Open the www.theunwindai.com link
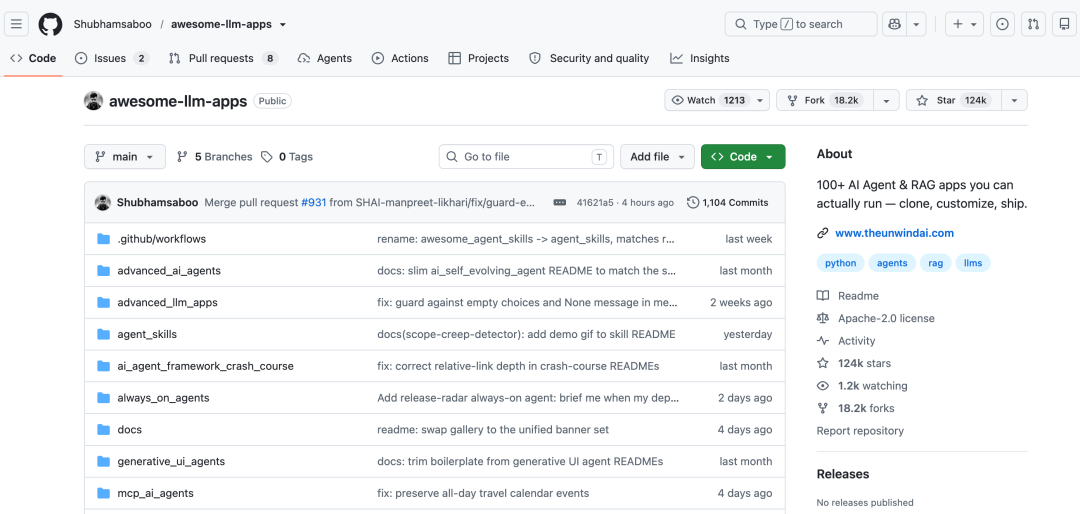The width and height of the screenshot is (1080, 514). (x=894, y=233)
